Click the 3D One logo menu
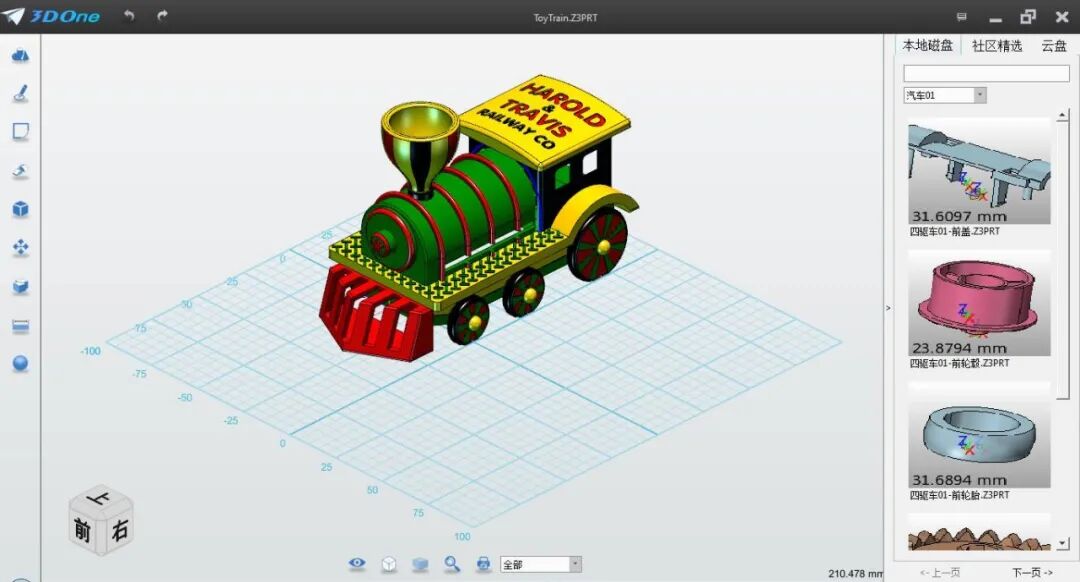1080x582 pixels. click(51, 16)
